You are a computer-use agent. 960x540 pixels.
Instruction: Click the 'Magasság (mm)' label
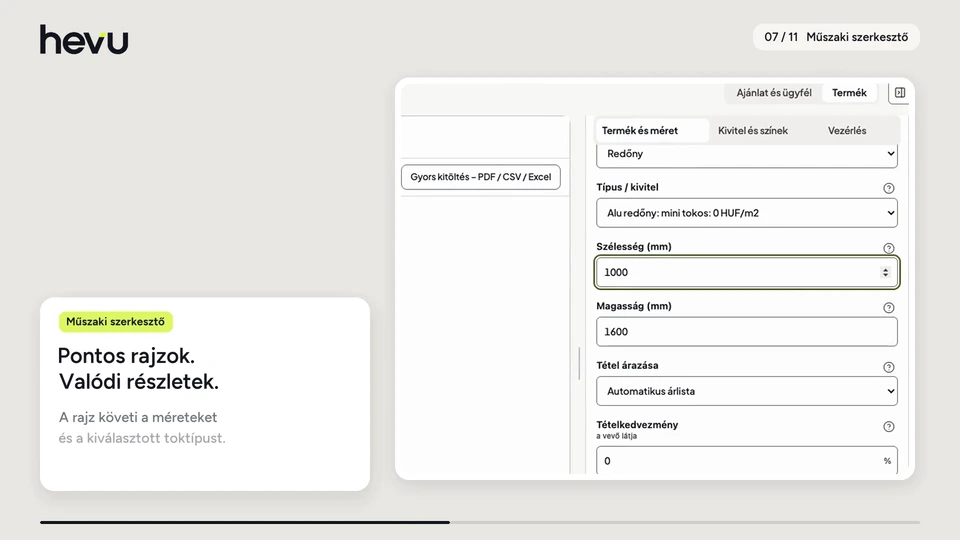click(x=634, y=306)
